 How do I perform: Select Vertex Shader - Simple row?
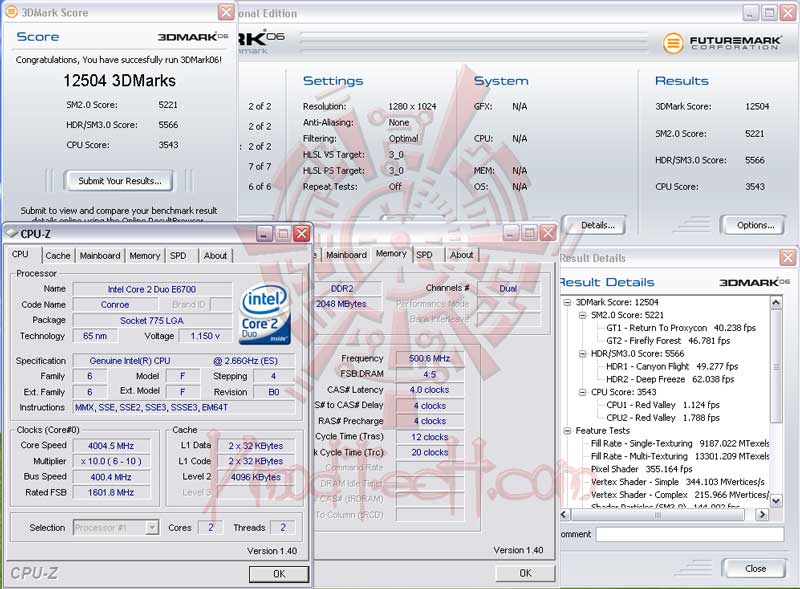[678, 482]
